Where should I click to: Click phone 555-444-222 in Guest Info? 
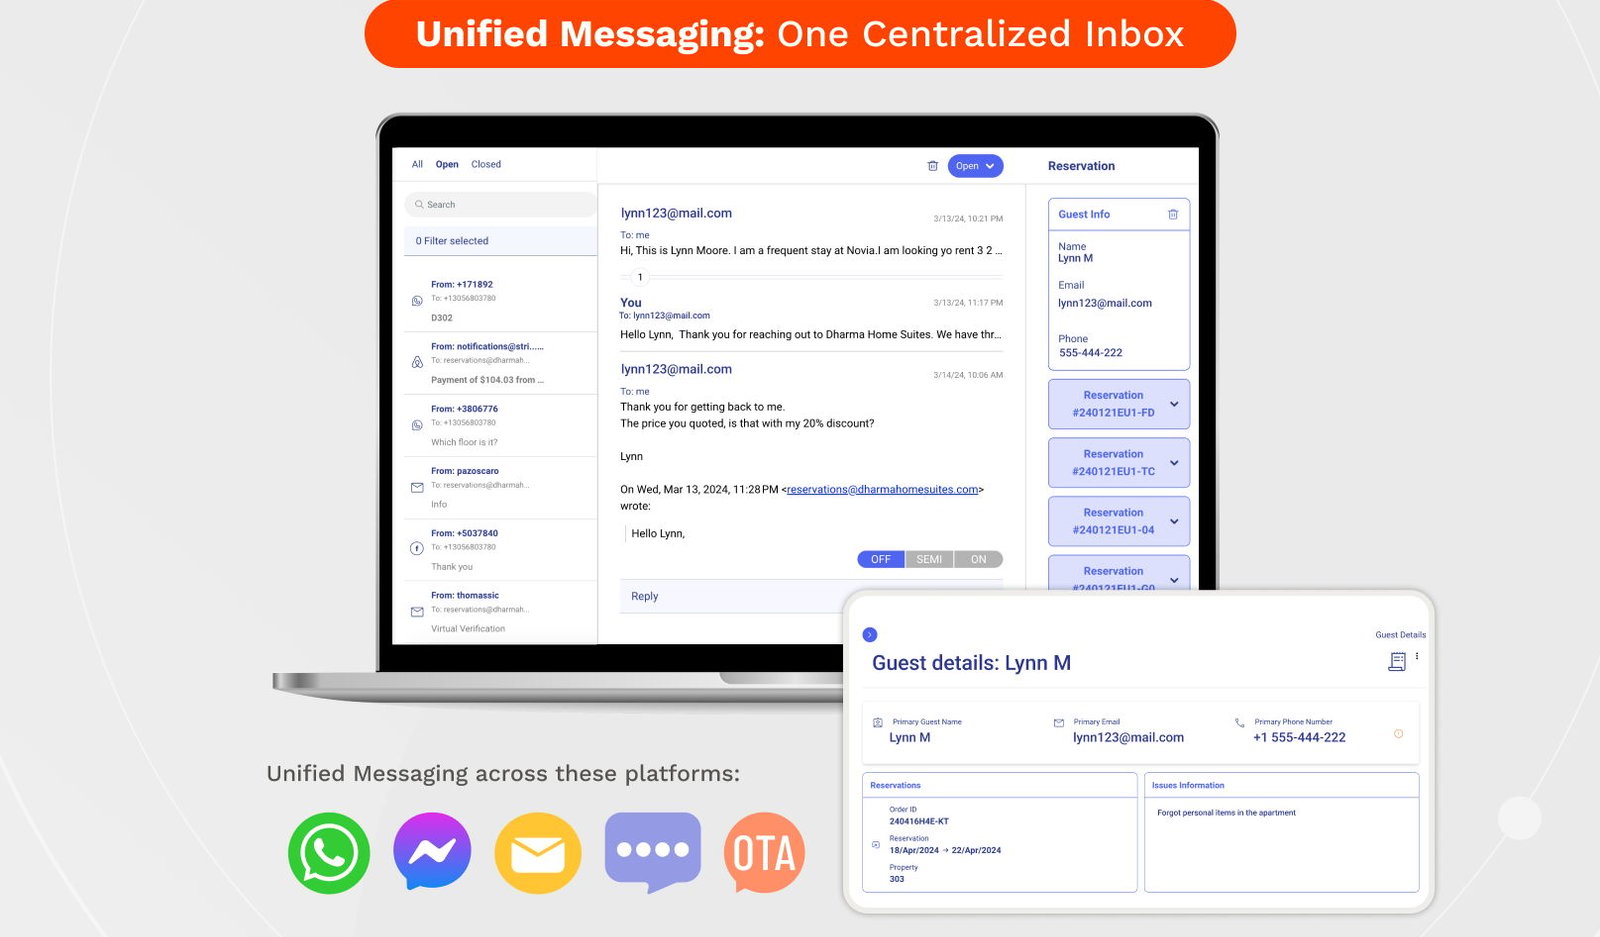(x=1090, y=353)
